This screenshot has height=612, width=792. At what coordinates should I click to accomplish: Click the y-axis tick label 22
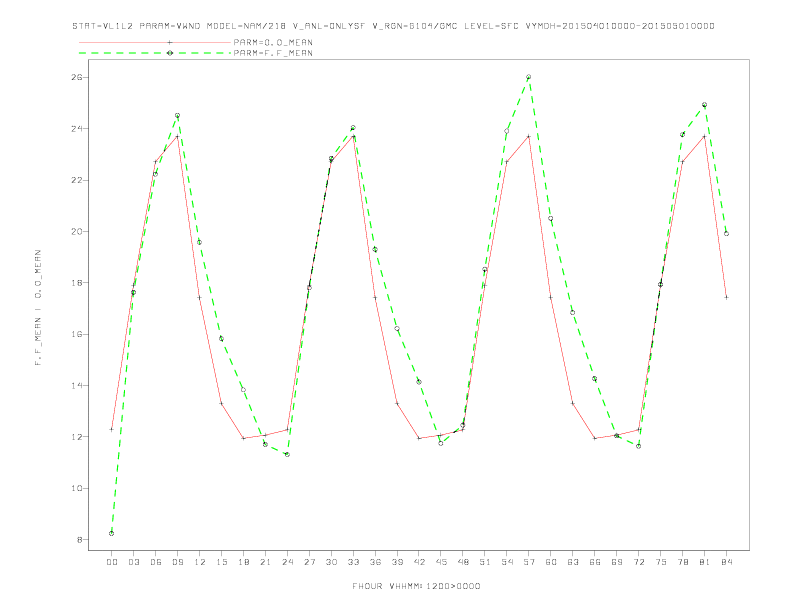[77, 180]
